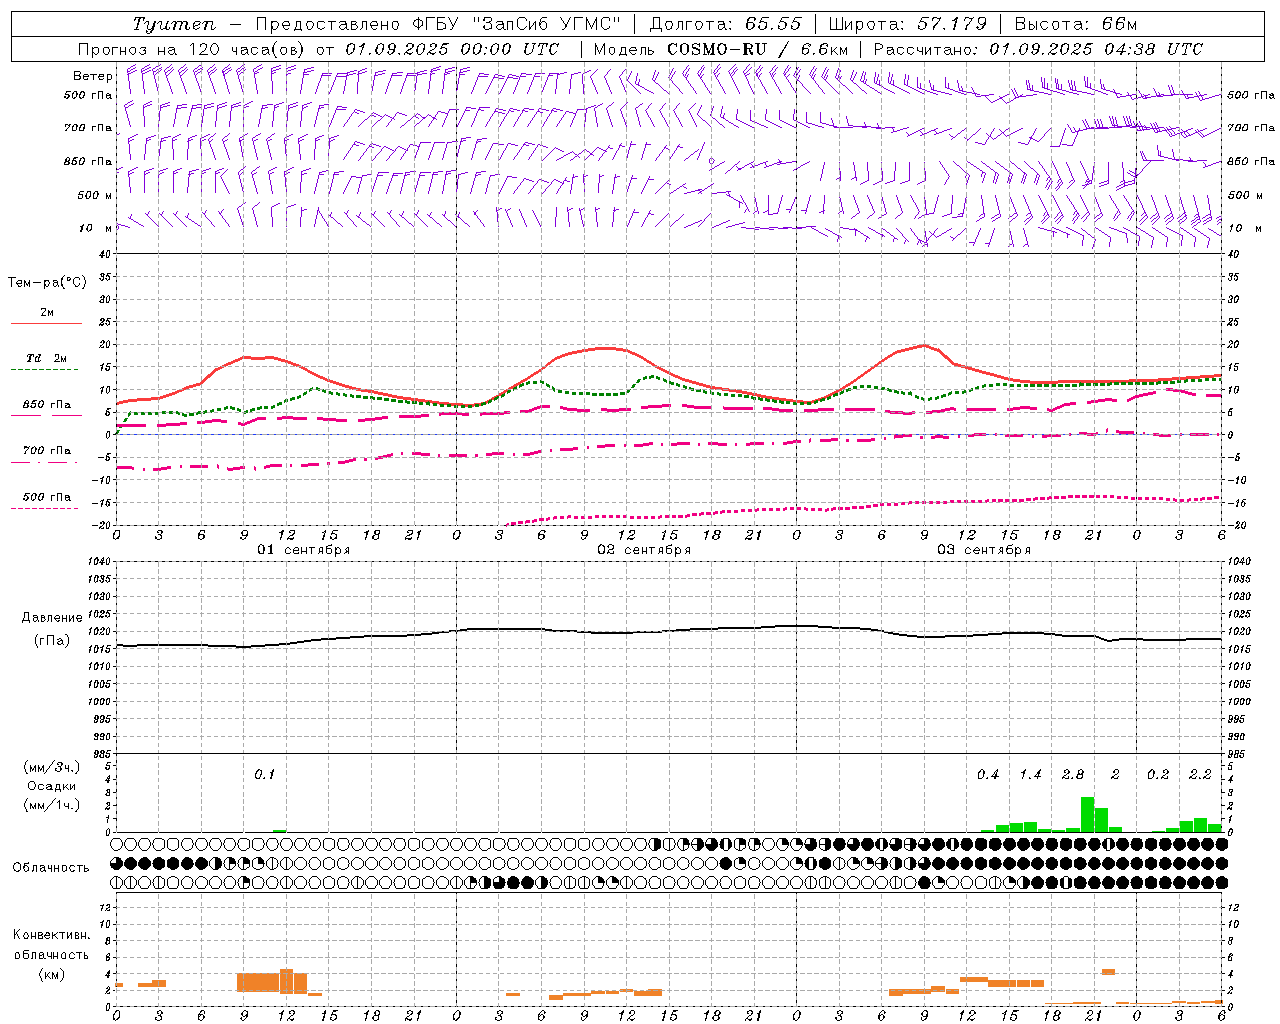Click the "0.4" three-hour precipitation value

pos(988,775)
